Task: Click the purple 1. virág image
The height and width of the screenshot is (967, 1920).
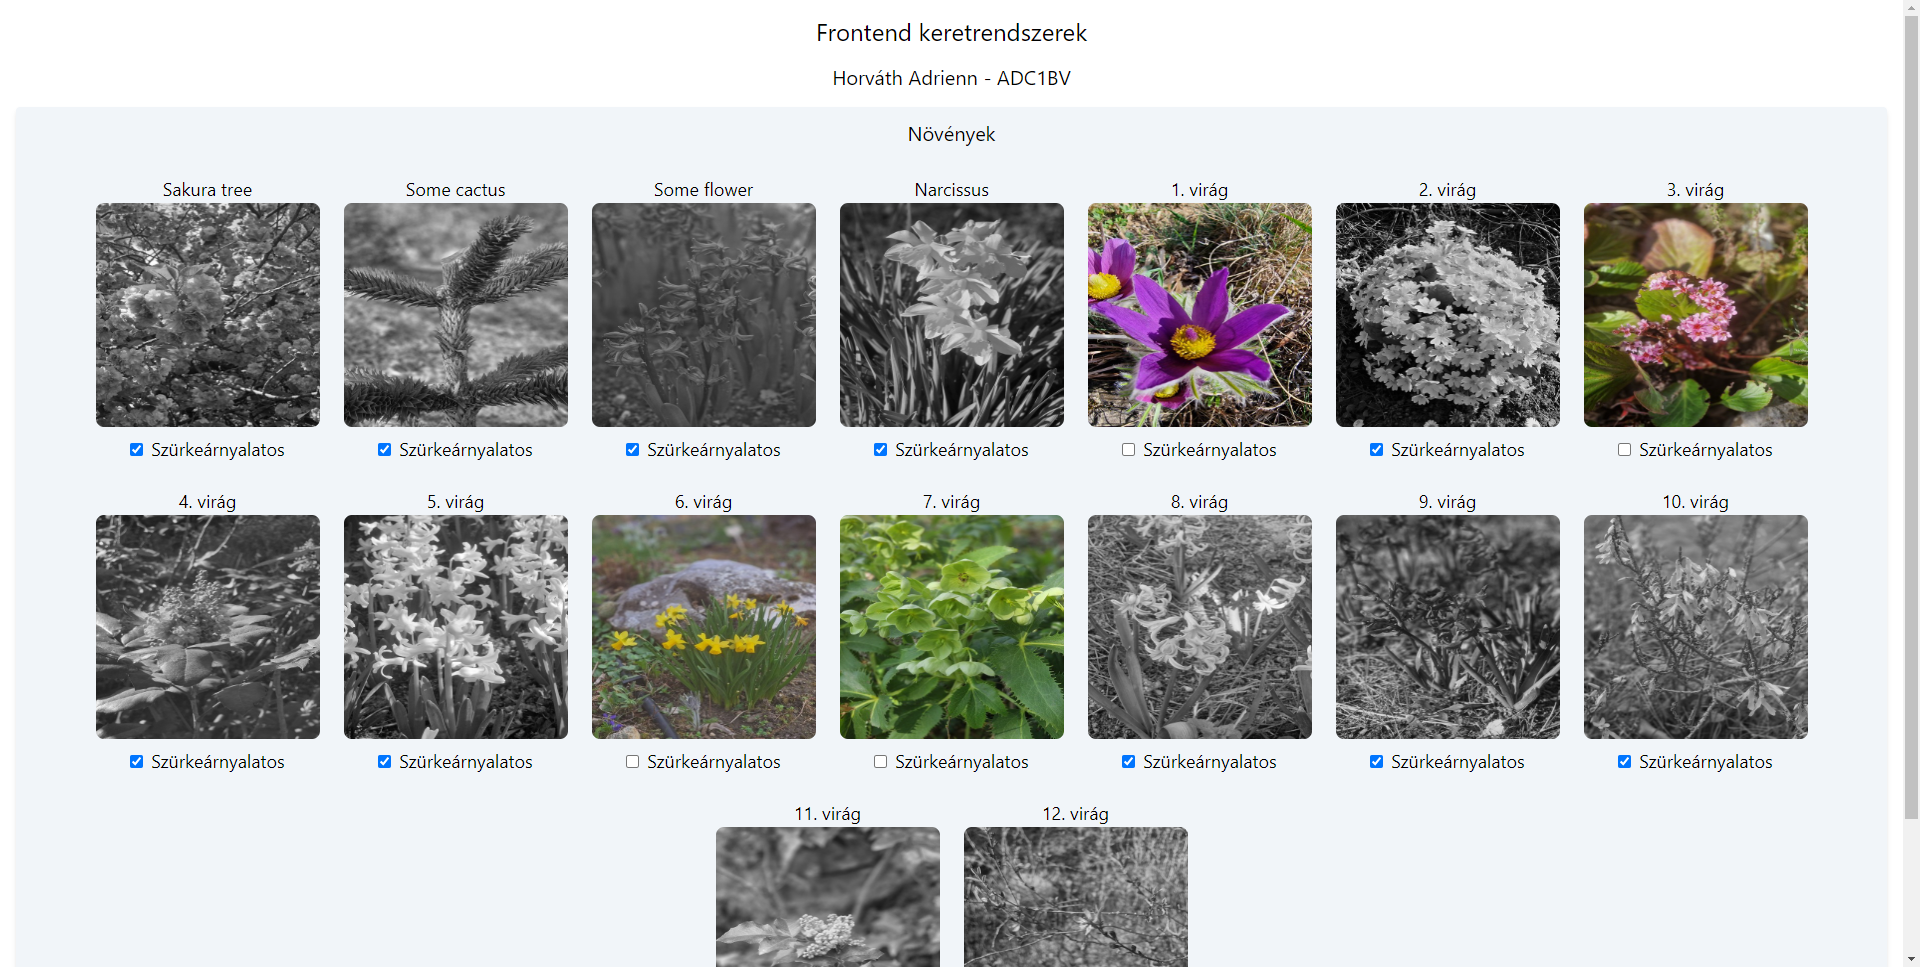Action: point(1200,315)
